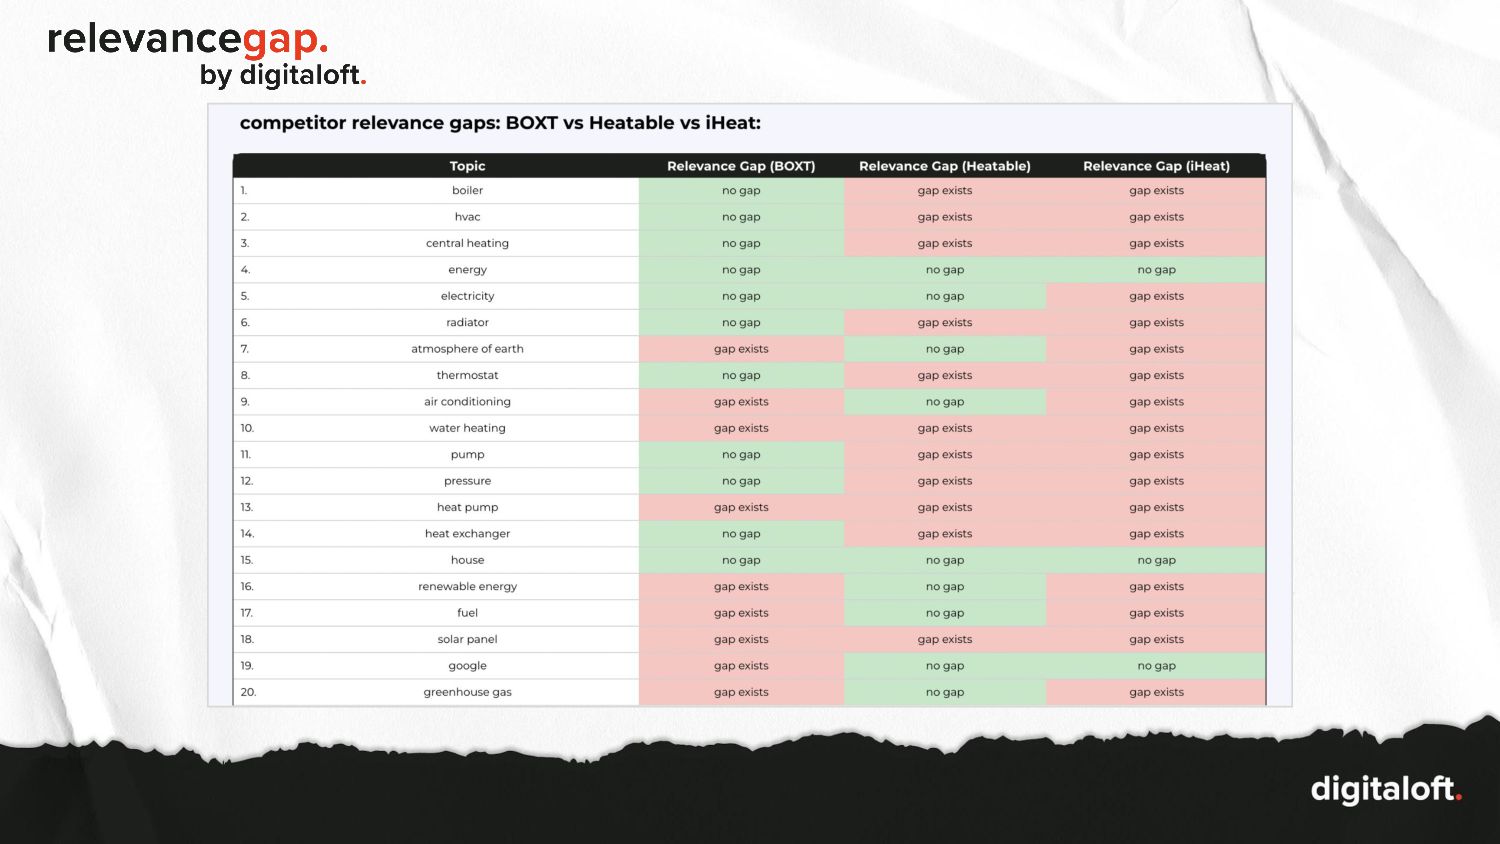1500x844 pixels.
Task: Select the 'energy' topic cell
Action: pyautogui.click(x=467, y=270)
